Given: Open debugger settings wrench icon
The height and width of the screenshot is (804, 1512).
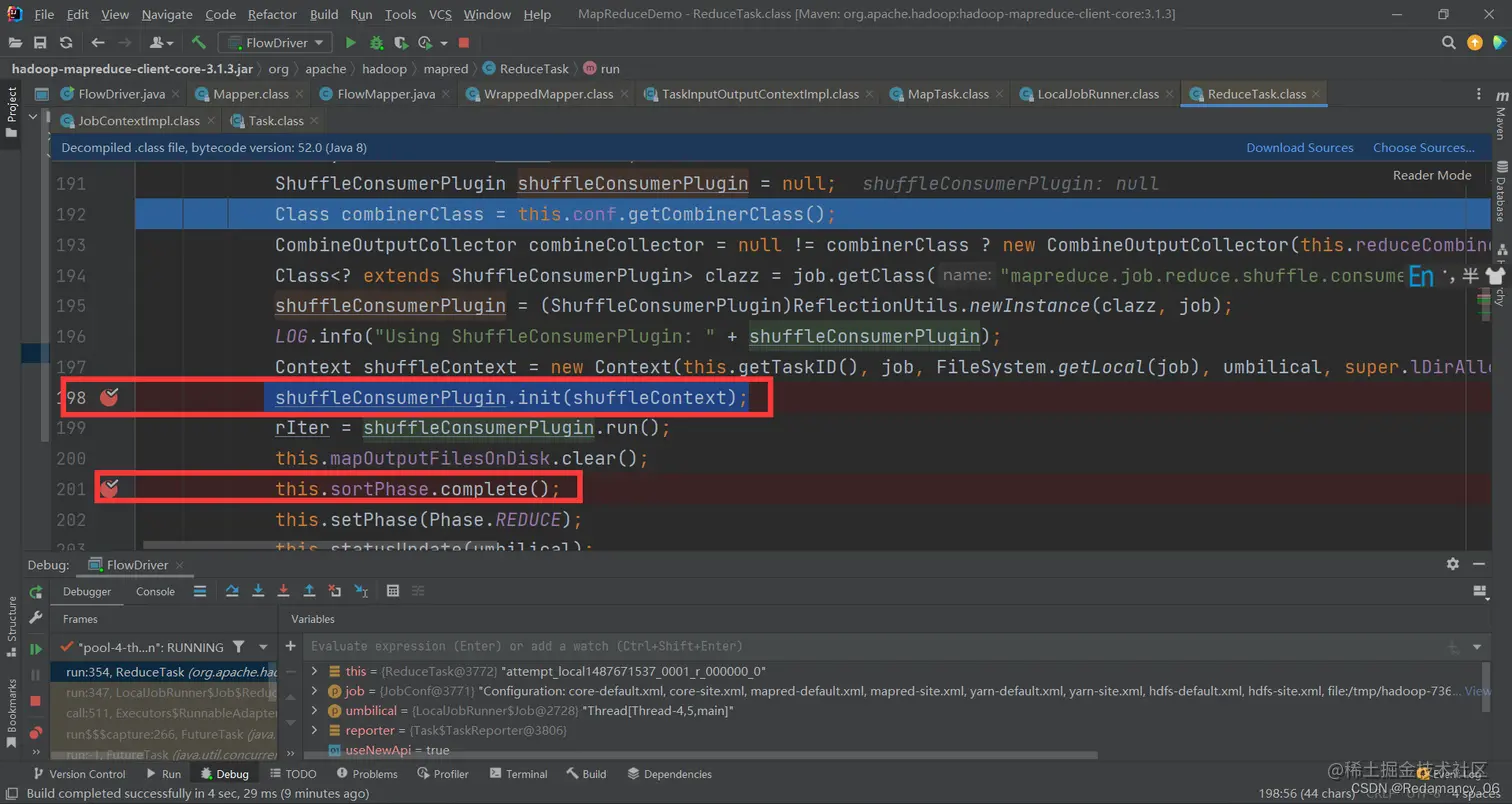Looking at the screenshot, I should tap(36, 618).
